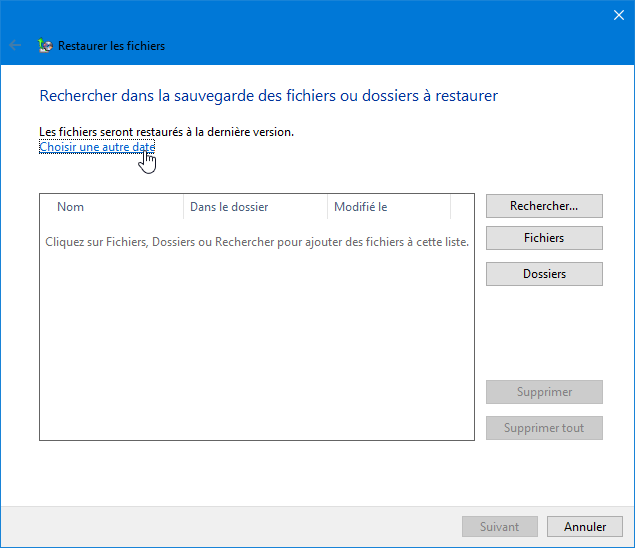The height and width of the screenshot is (548, 635).
Task: Click the Supprimer button
Action: point(544,392)
